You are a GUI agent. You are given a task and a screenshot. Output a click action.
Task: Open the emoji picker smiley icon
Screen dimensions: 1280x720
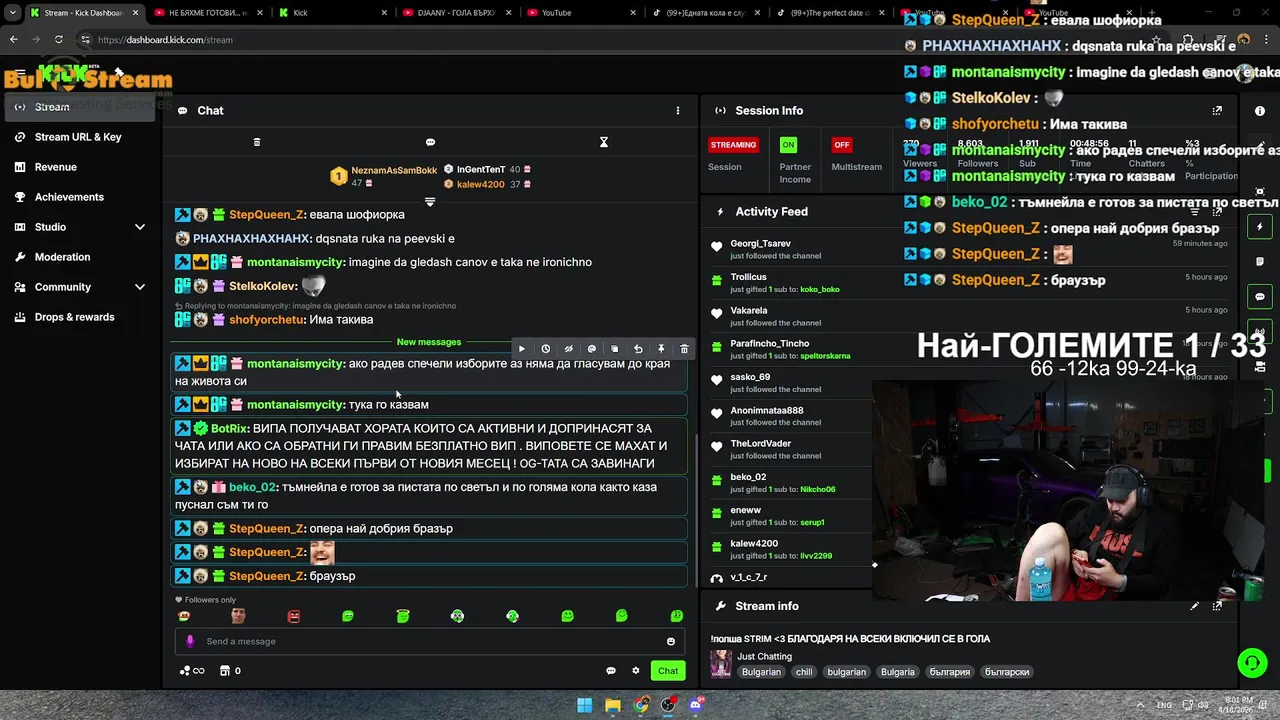(x=671, y=641)
